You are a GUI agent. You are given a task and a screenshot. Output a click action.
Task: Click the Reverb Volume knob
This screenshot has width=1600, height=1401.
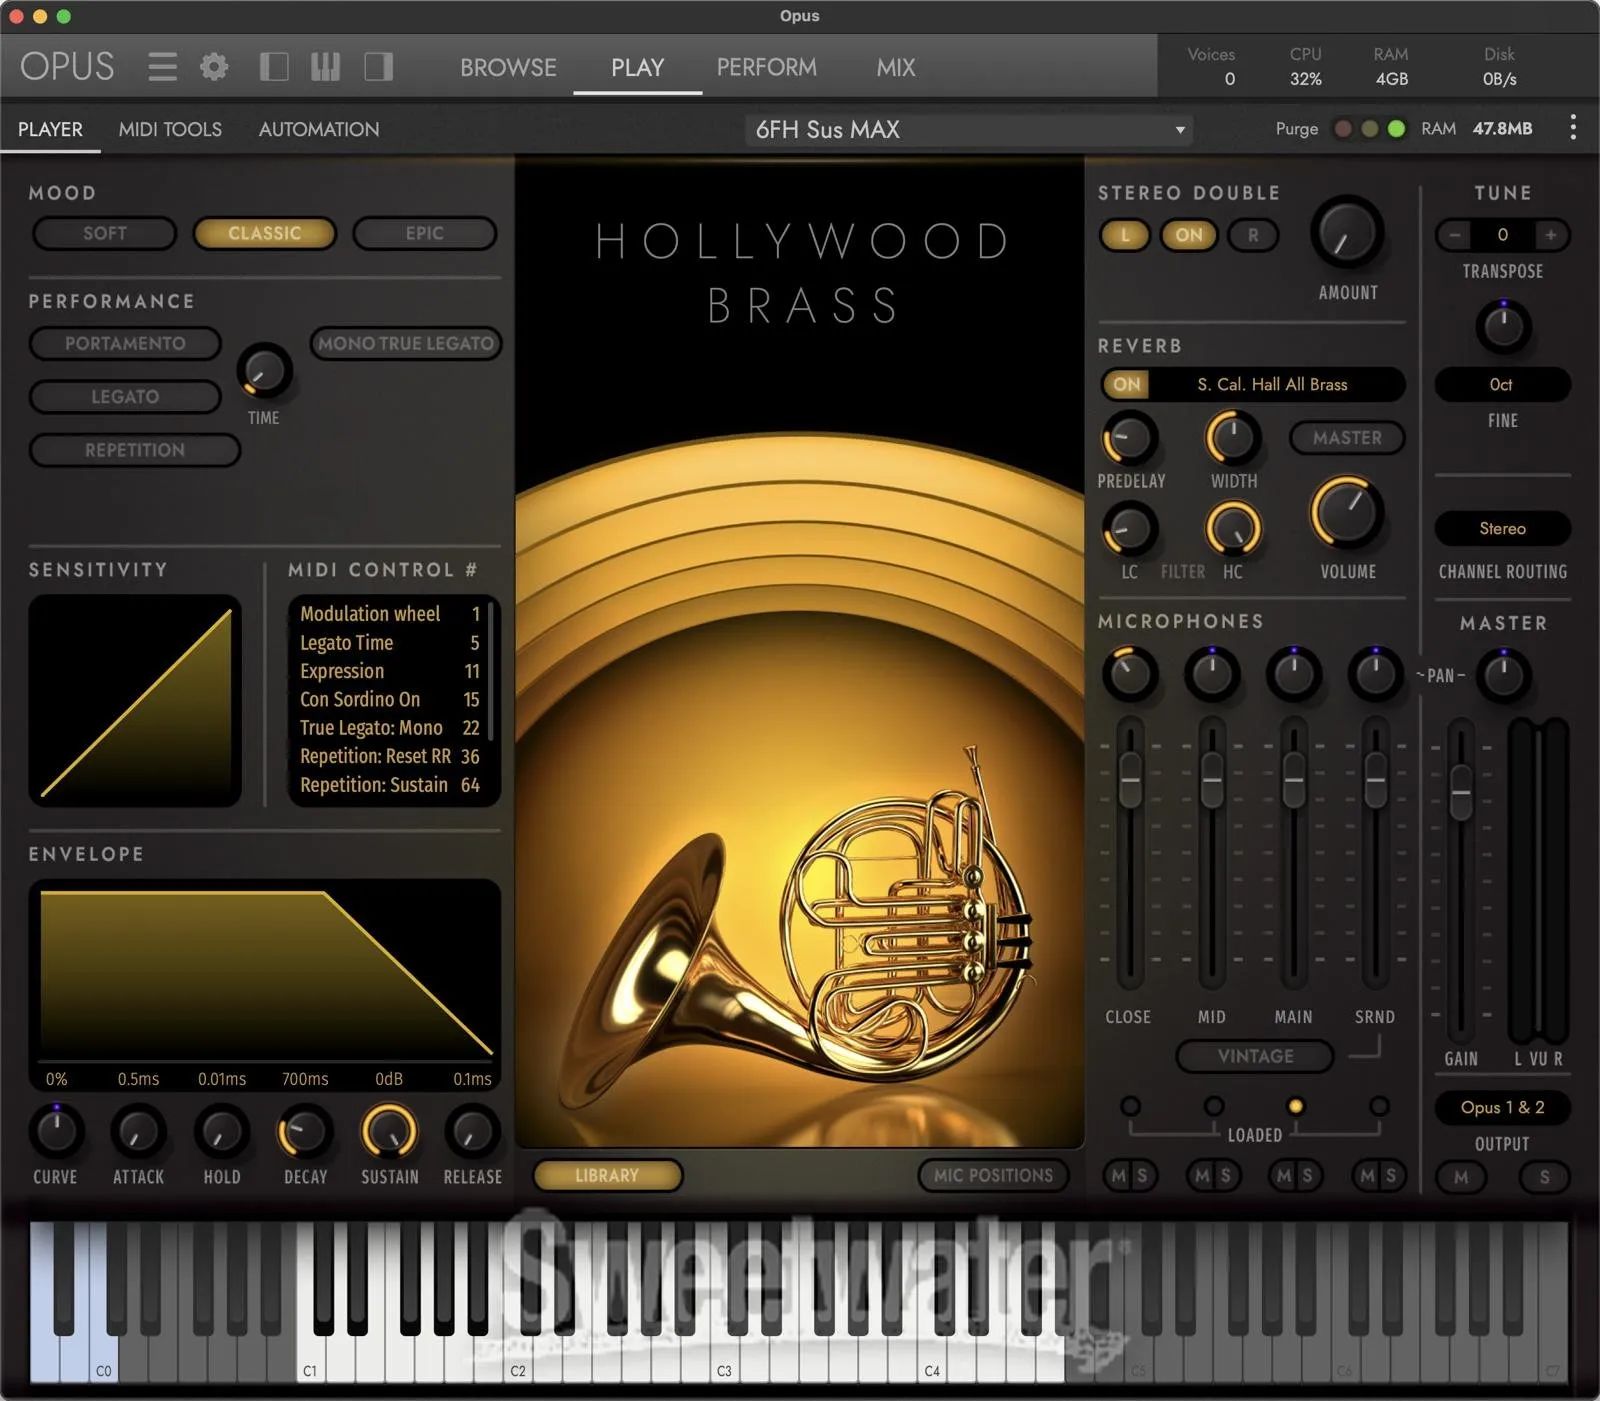[x=1347, y=513]
